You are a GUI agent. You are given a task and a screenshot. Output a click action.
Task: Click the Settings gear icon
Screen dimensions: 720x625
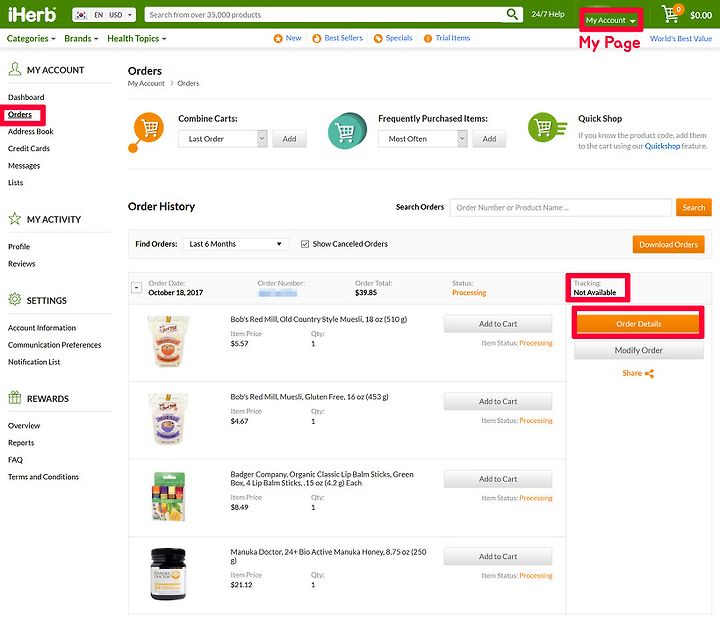coord(15,299)
